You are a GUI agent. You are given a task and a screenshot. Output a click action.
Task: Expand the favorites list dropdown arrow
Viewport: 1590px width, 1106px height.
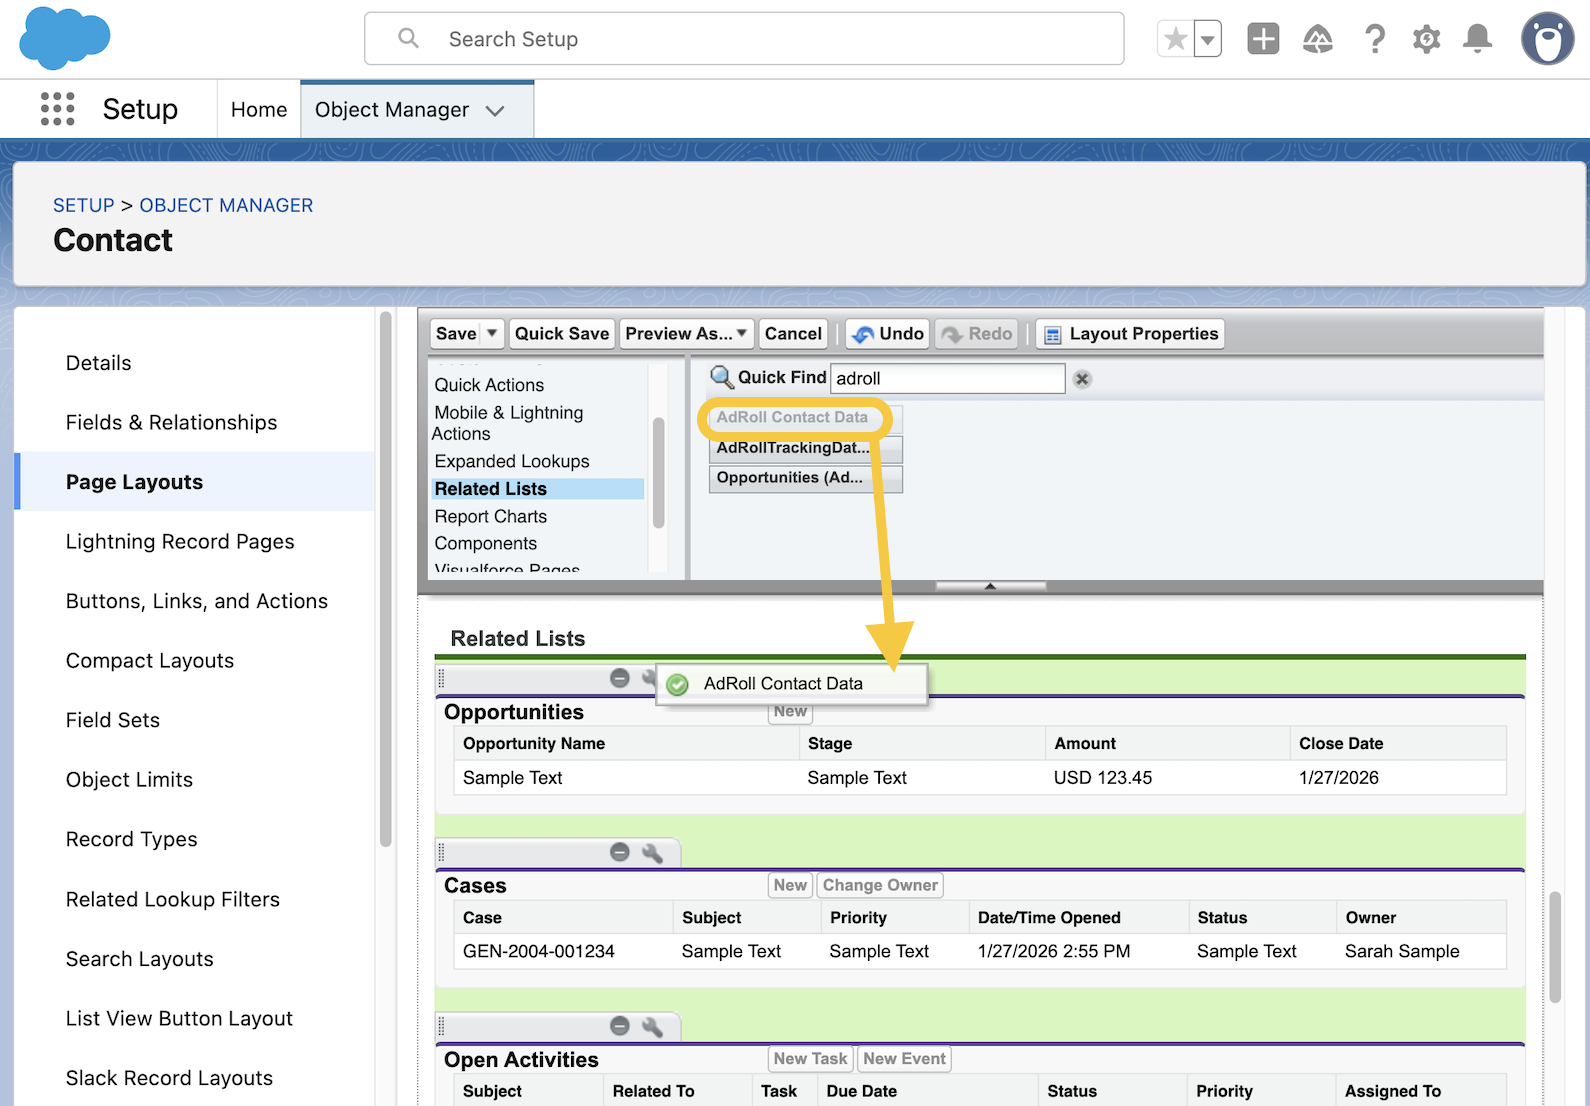click(x=1208, y=40)
